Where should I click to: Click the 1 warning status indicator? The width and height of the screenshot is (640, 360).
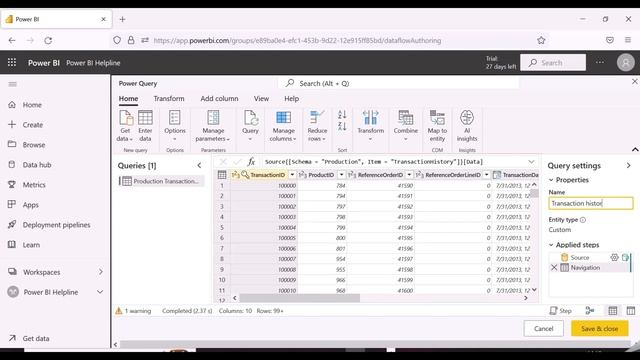133,311
